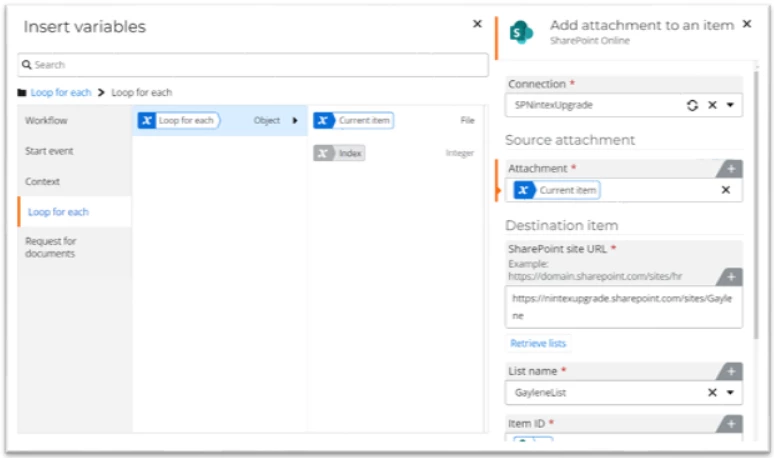This screenshot has height=458, width=774.
Task: Click the SharePoint Online logo icon
Action: (521, 32)
